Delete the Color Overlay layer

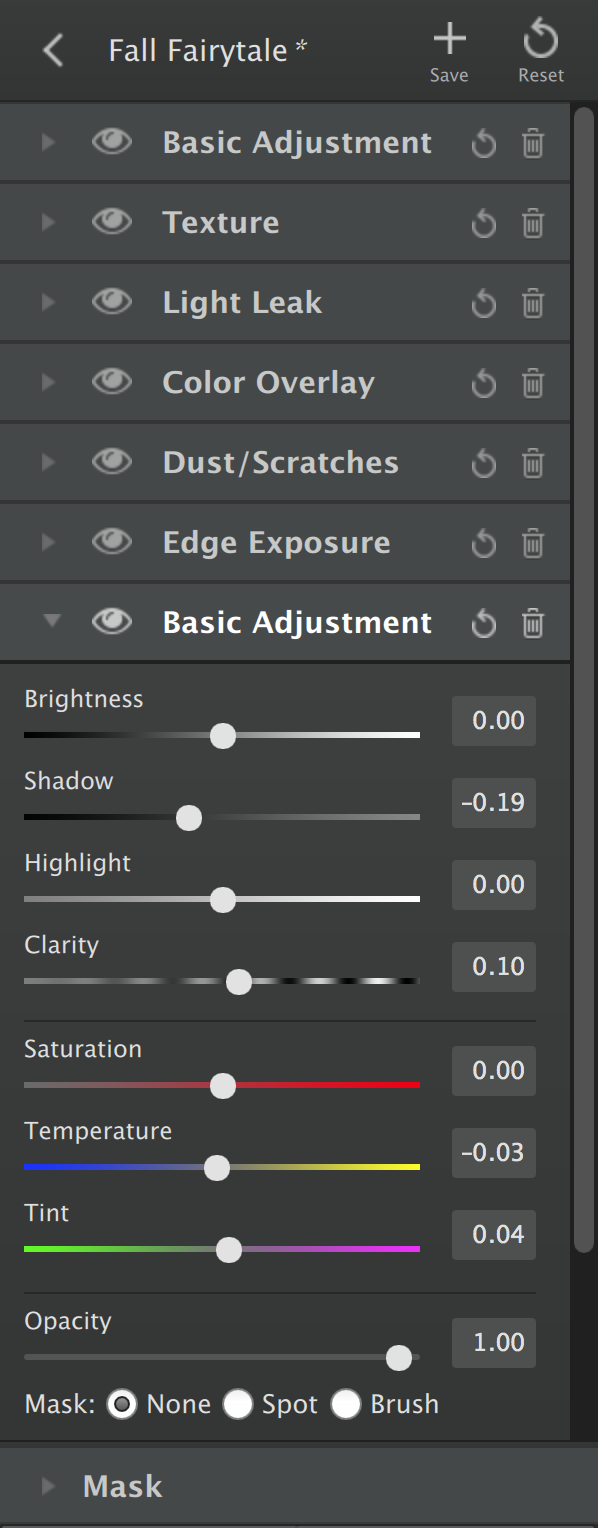point(533,382)
